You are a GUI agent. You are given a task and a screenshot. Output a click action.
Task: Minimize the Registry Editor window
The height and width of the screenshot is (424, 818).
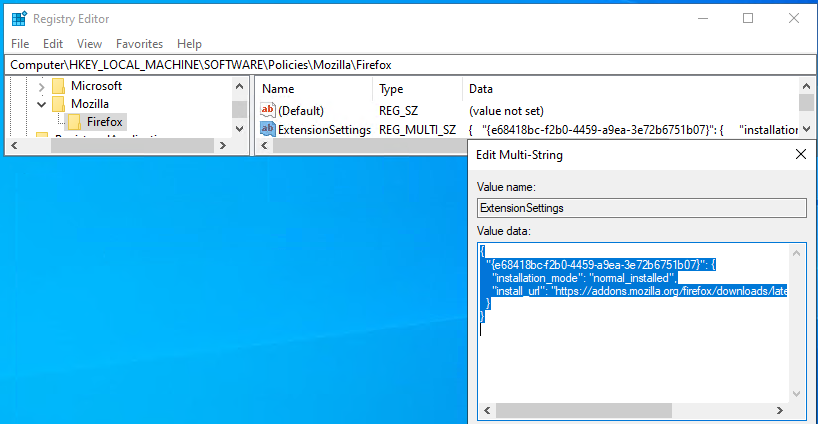tap(703, 18)
